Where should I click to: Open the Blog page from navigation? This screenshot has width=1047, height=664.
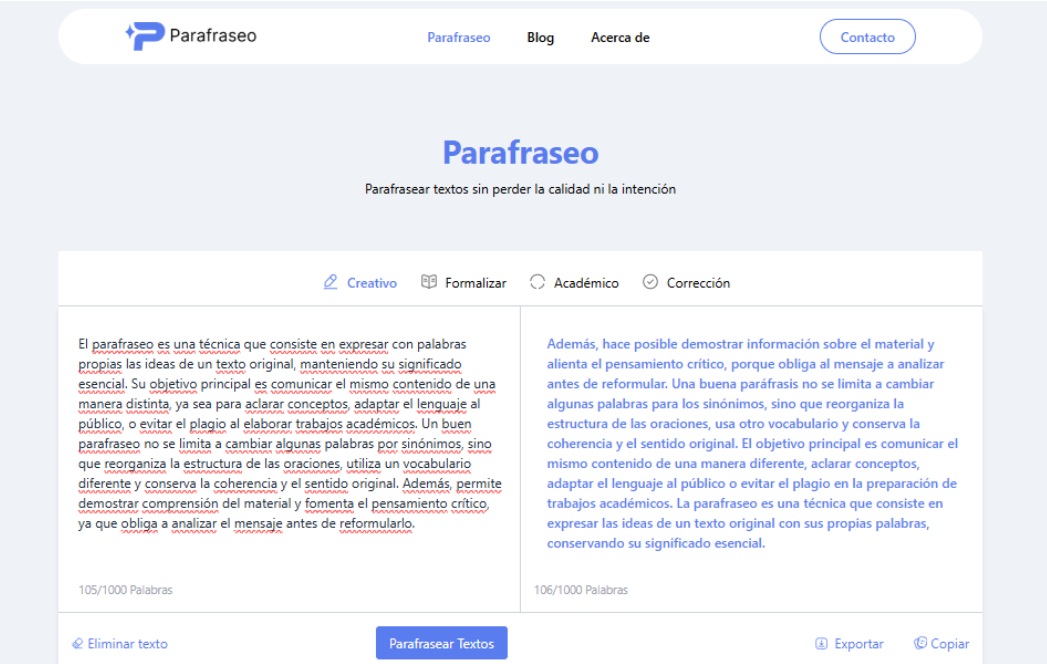click(540, 38)
